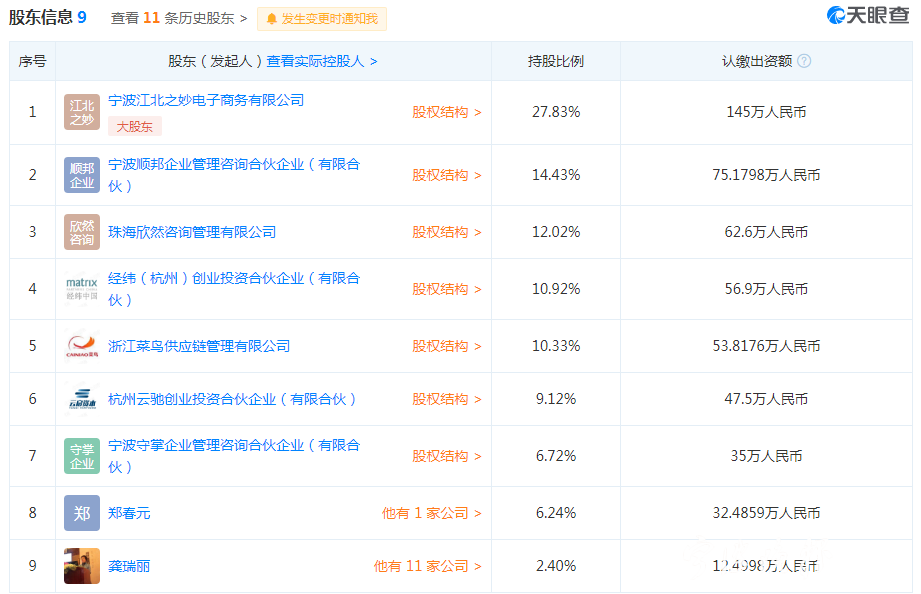
Task: Open 宁波顺邦企业管理咨询合伙企业 link
Action: pyautogui.click(x=234, y=175)
